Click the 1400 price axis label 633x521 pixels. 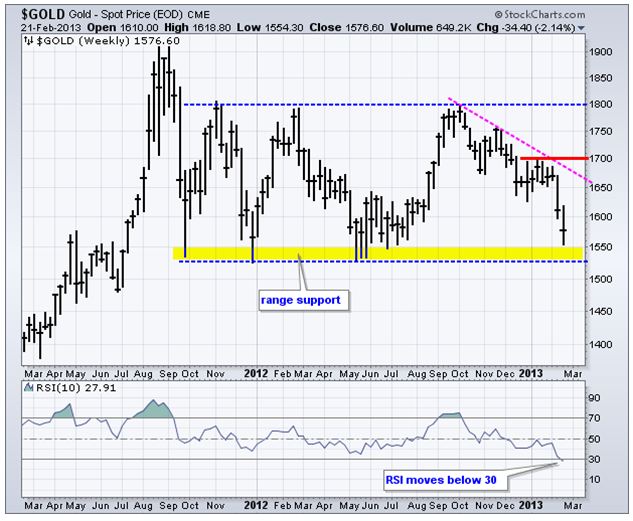click(x=600, y=345)
